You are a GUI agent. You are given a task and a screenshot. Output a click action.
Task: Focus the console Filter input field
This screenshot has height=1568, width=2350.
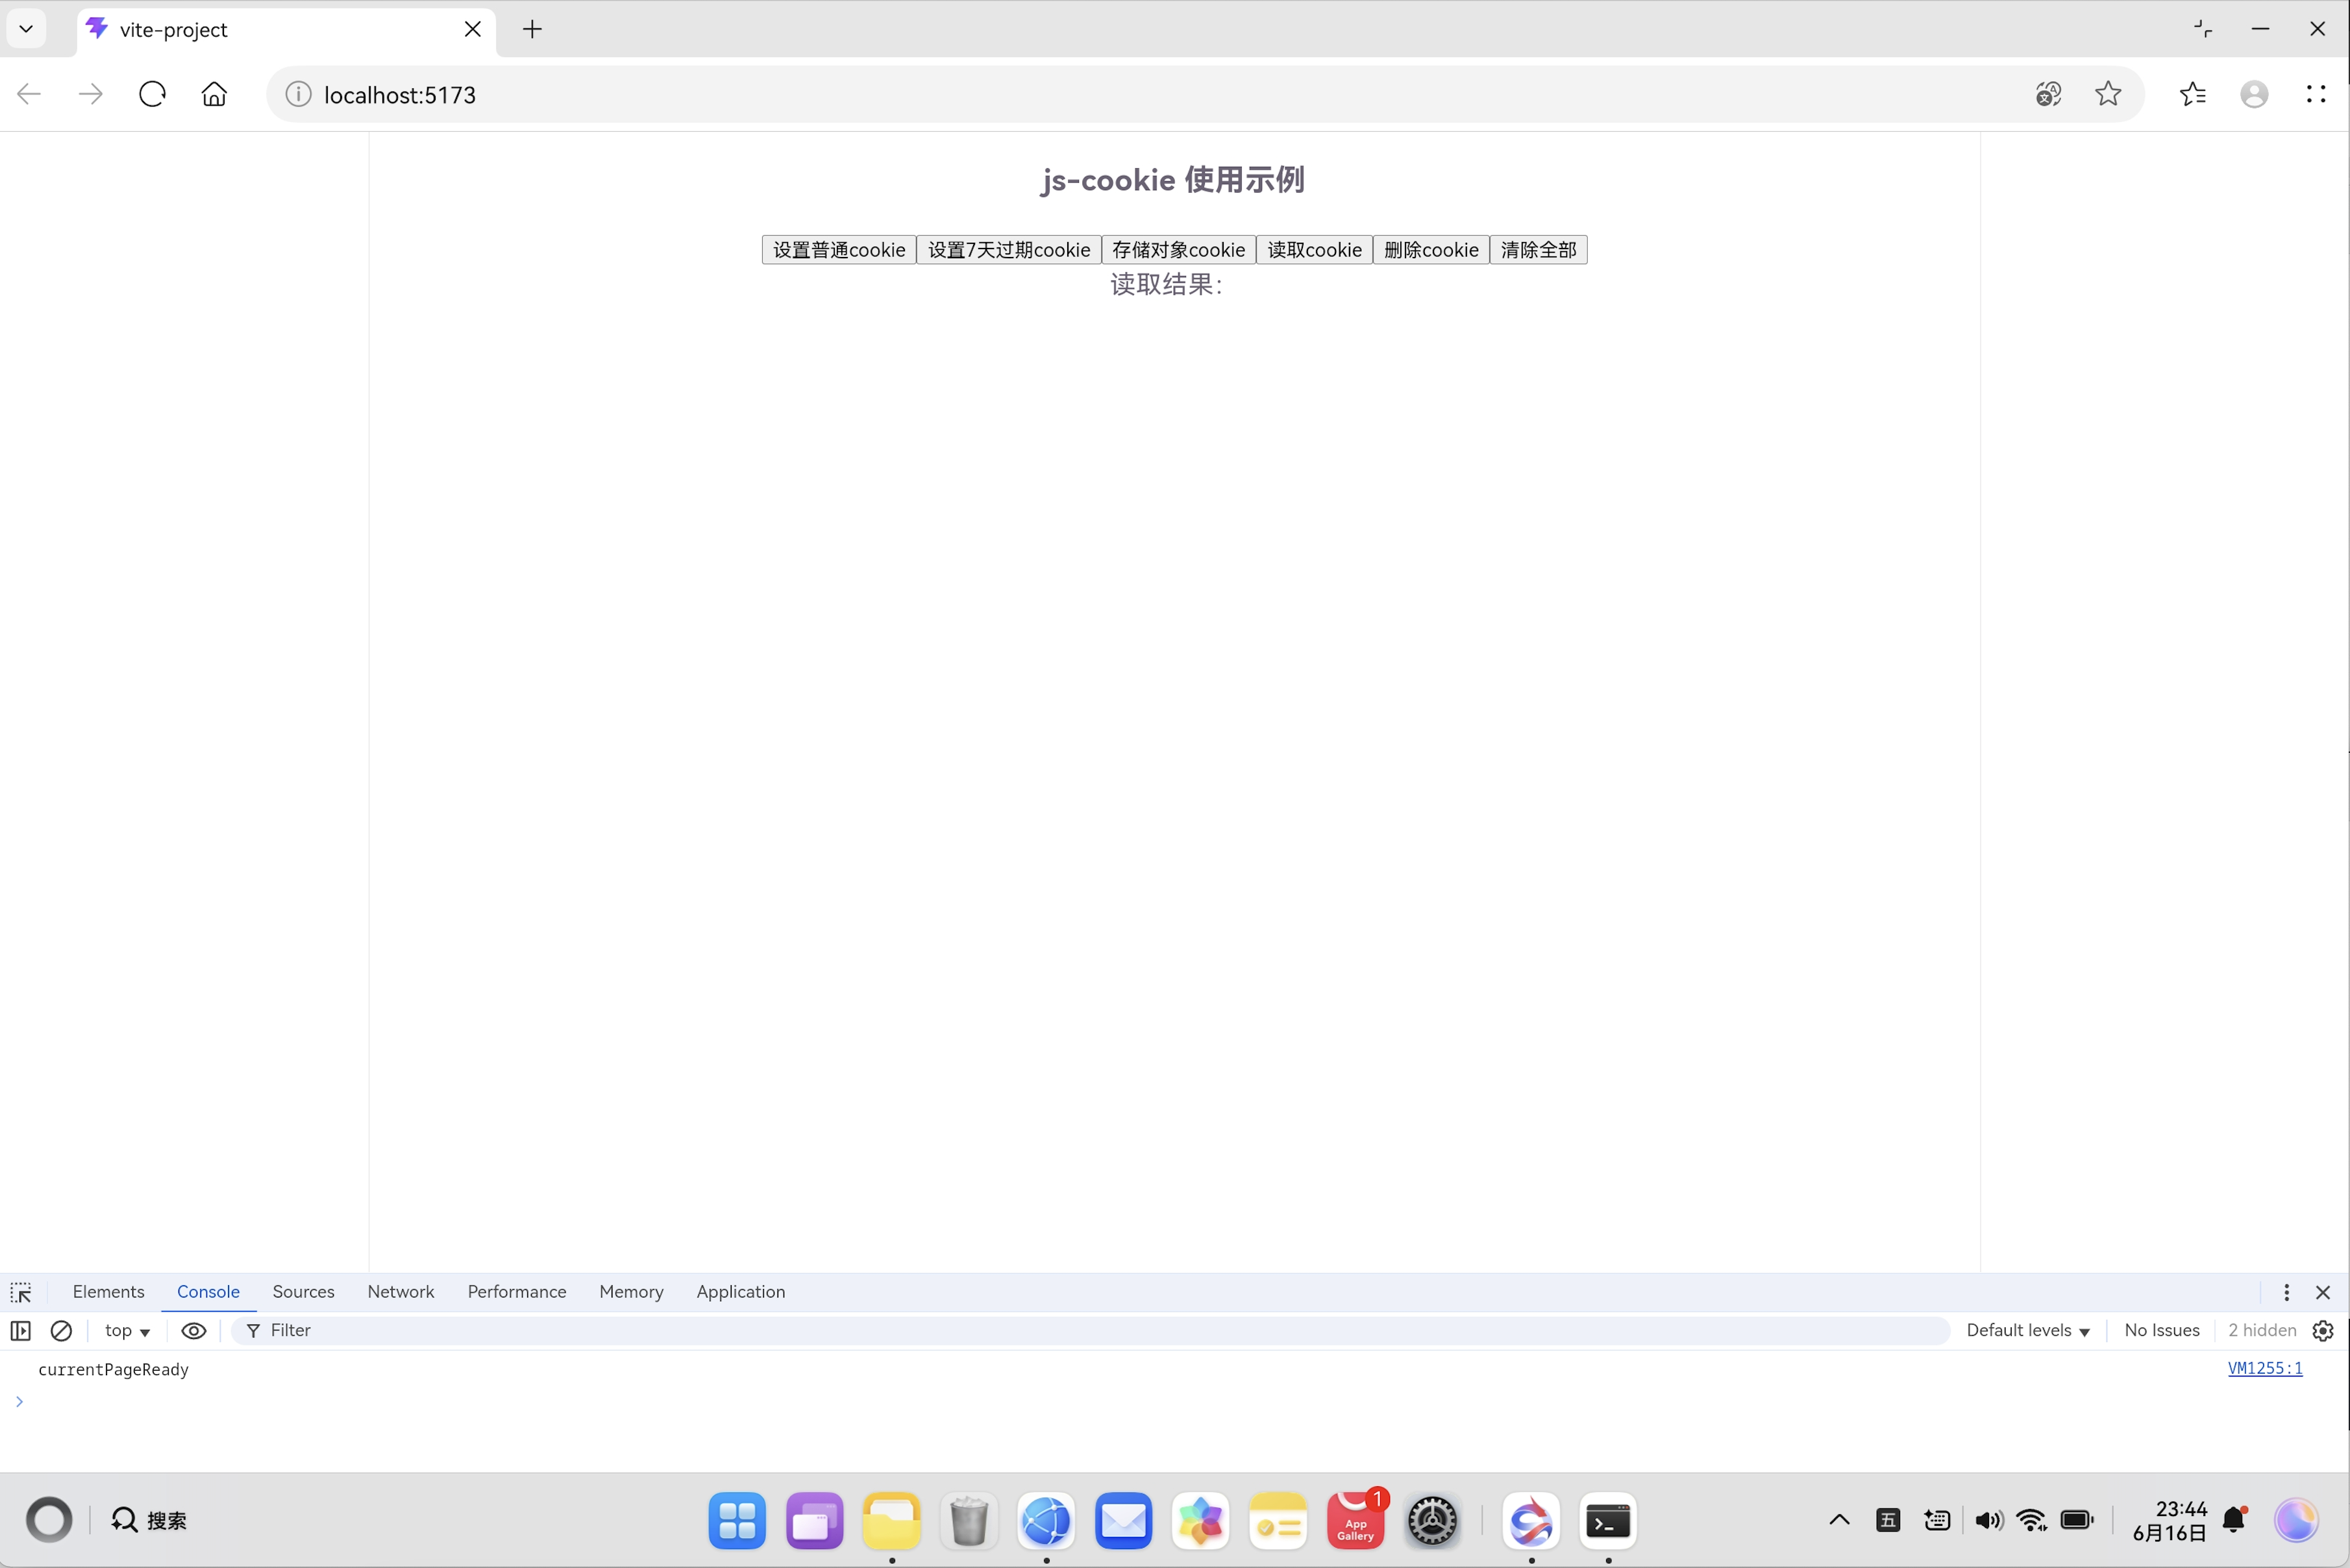tap(1090, 1330)
